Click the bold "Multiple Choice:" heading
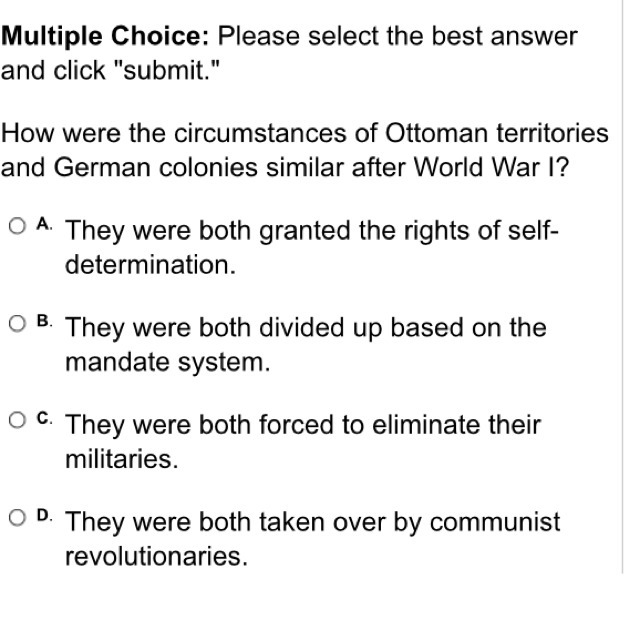640x640 pixels. point(105,36)
